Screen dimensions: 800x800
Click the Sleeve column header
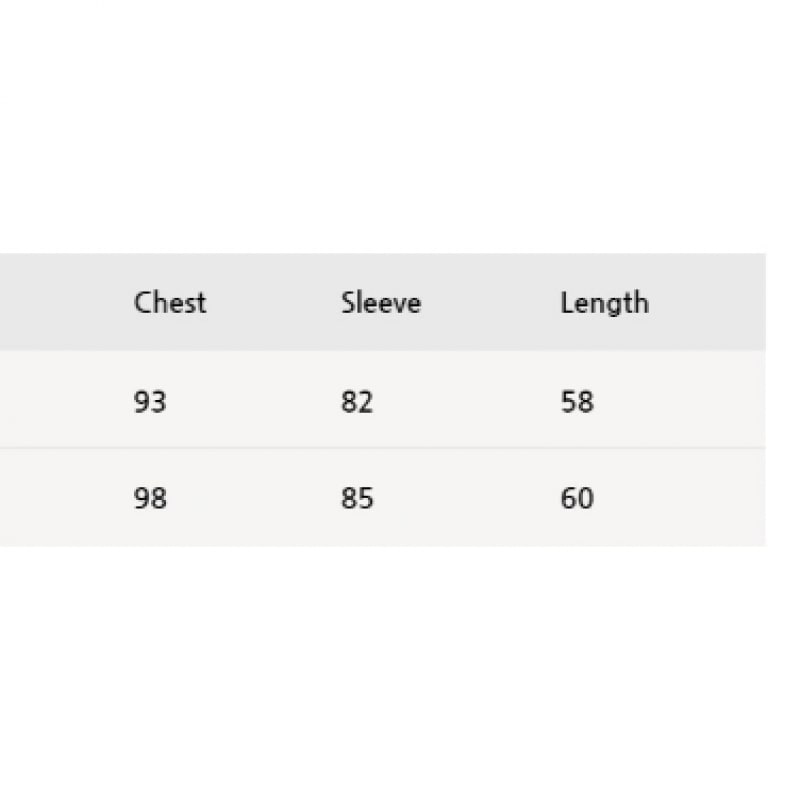coord(381,302)
